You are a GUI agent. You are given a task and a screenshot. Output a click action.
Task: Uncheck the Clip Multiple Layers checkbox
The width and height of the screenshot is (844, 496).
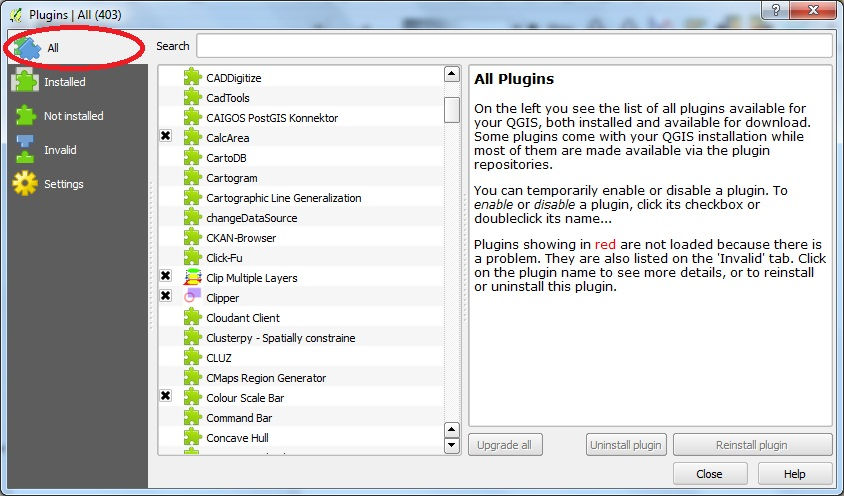point(166,276)
